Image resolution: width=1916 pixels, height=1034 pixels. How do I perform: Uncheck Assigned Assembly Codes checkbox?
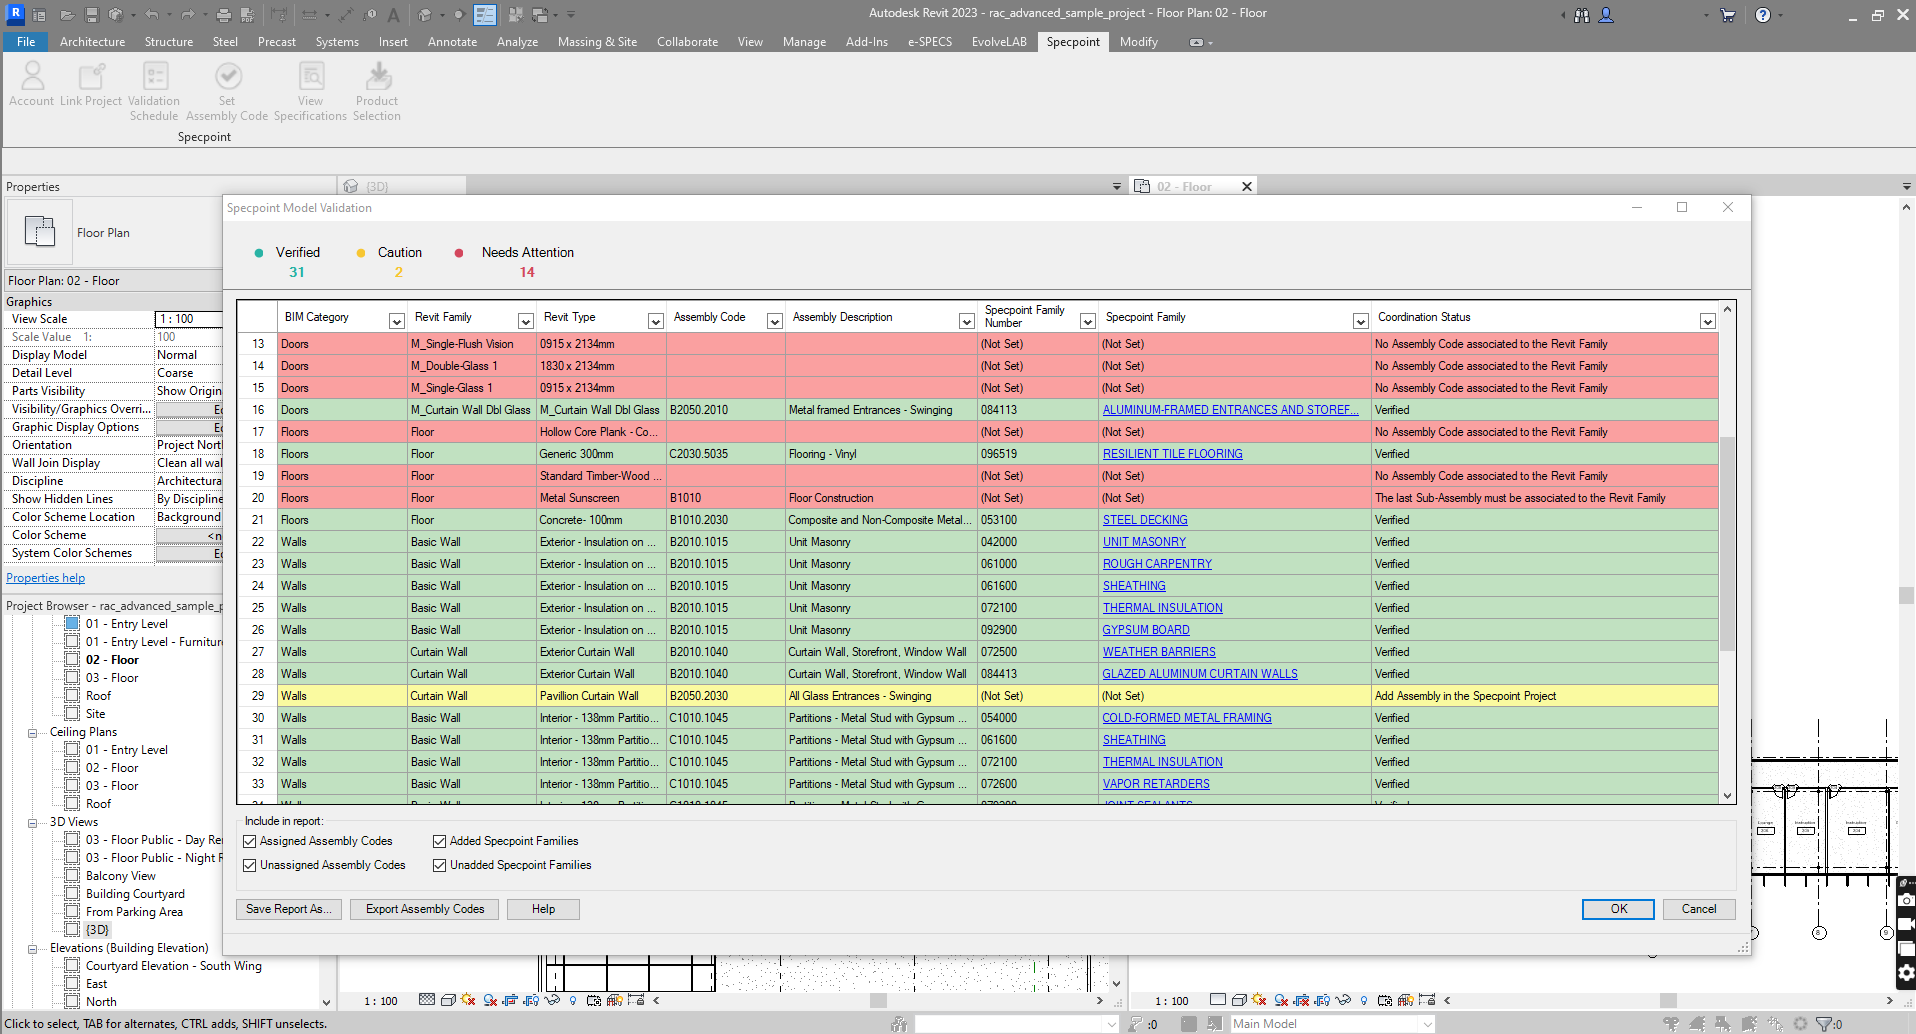250,842
